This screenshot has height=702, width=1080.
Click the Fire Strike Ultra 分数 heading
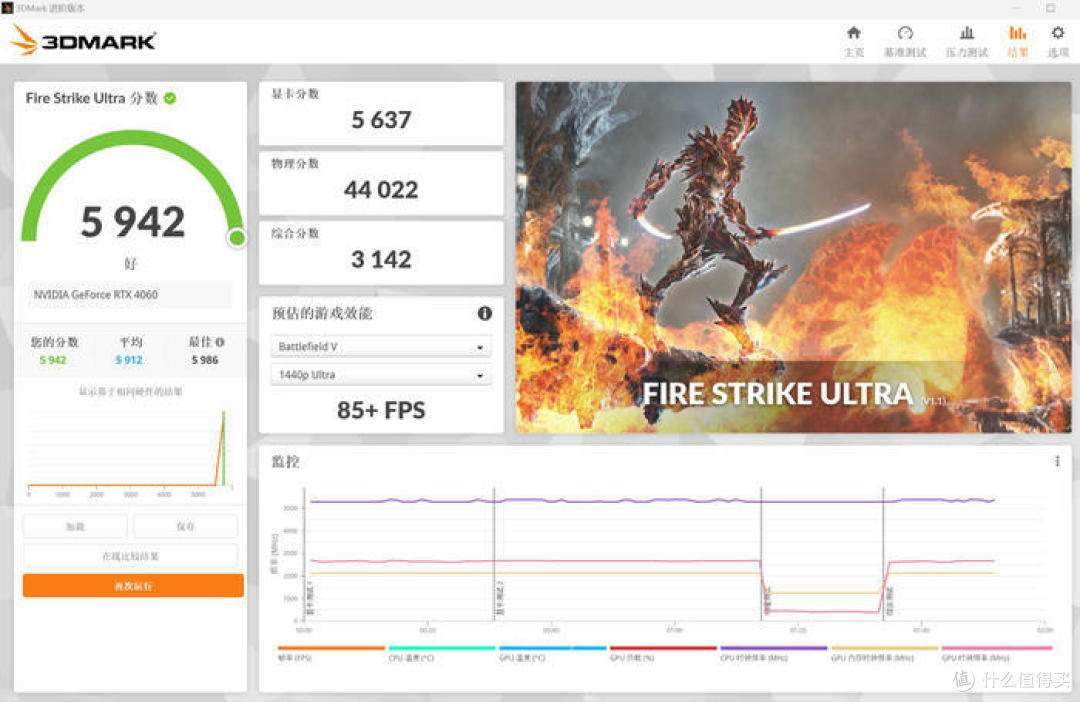tap(92, 99)
